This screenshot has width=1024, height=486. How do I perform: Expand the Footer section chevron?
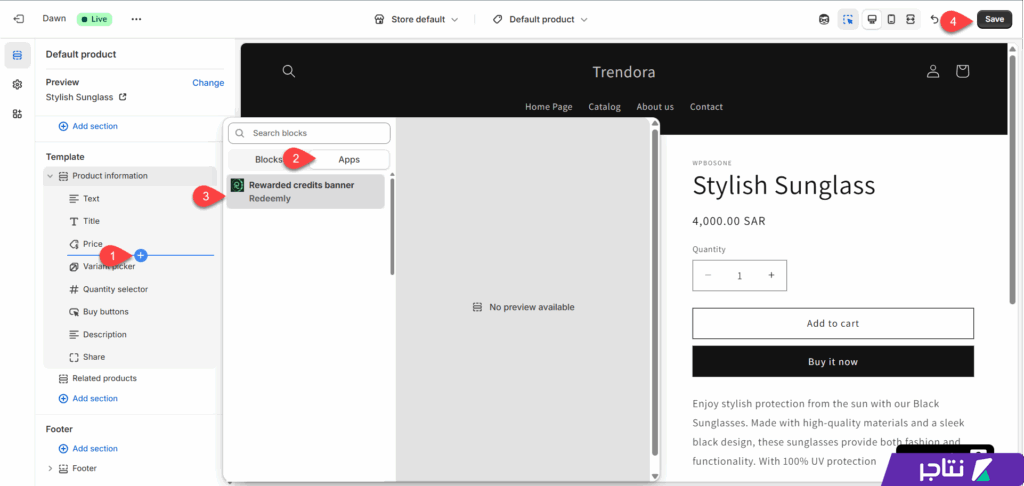pyautogui.click(x=50, y=468)
